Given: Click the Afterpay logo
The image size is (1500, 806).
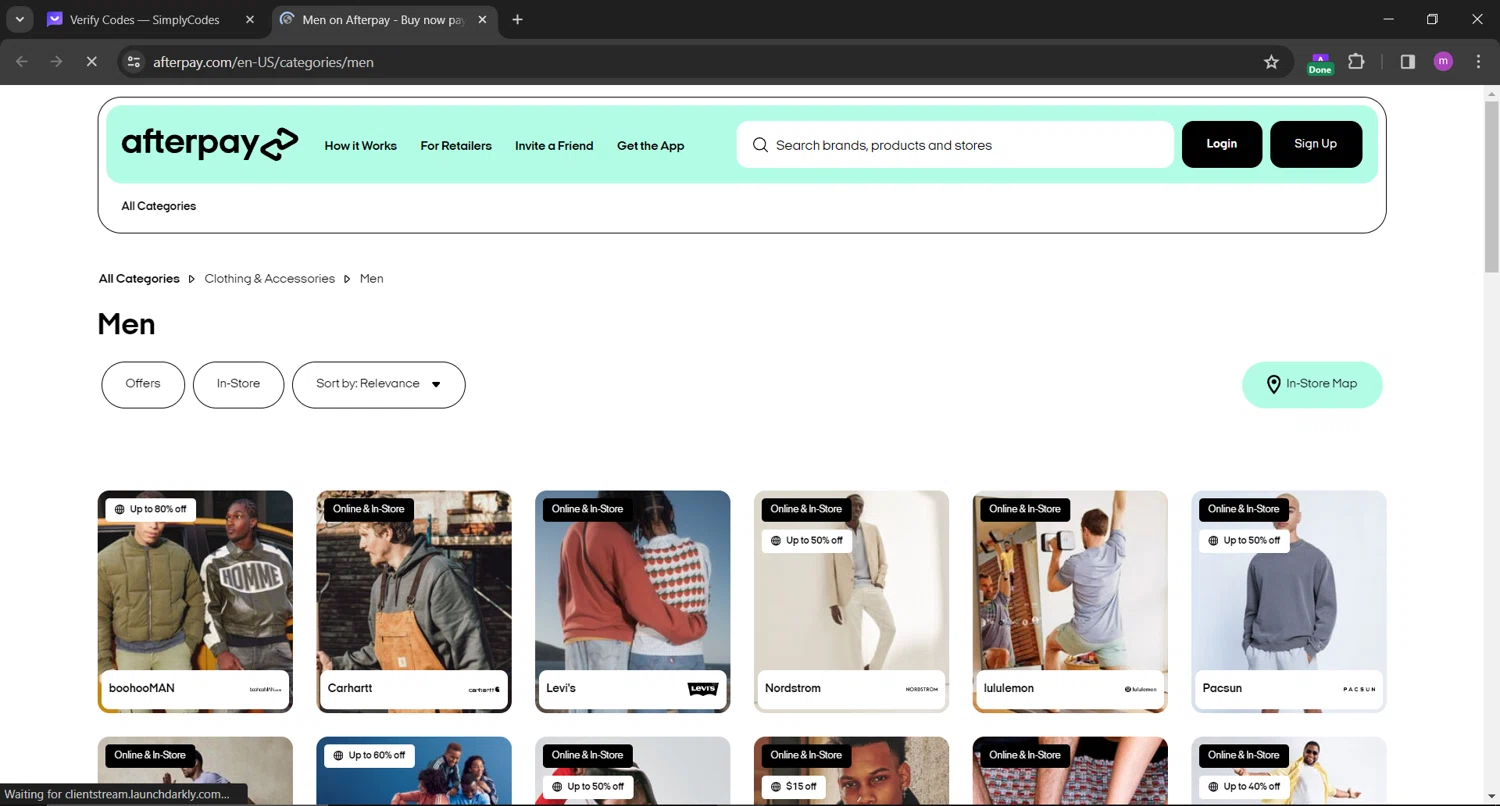Looking at the screenshot, I should point(210,144).
